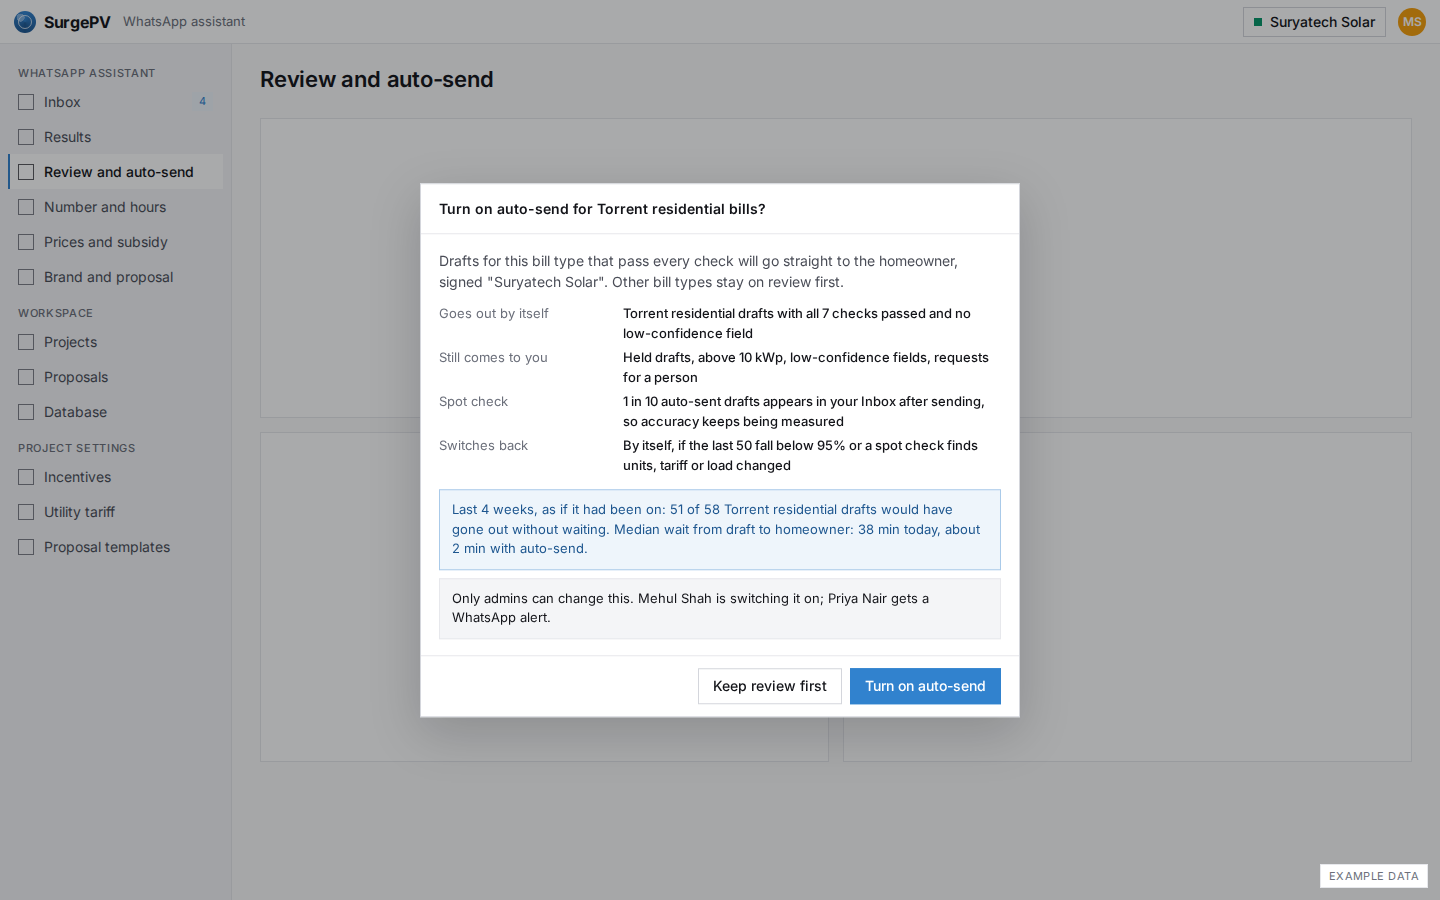Click the Incentives sidebar icon

(26, 477)
